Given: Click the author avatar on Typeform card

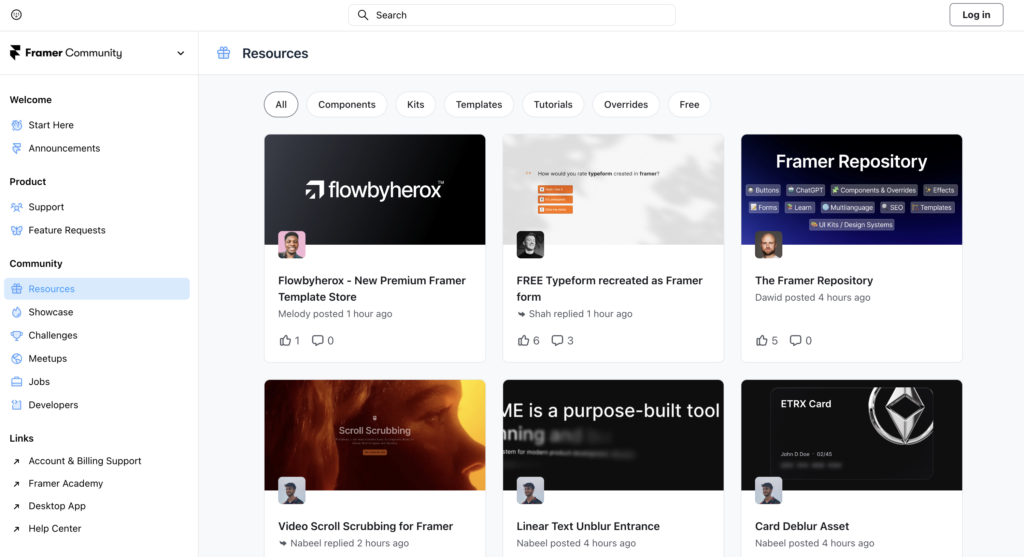Looking at the screenshot, I should (x=530, y=245).
